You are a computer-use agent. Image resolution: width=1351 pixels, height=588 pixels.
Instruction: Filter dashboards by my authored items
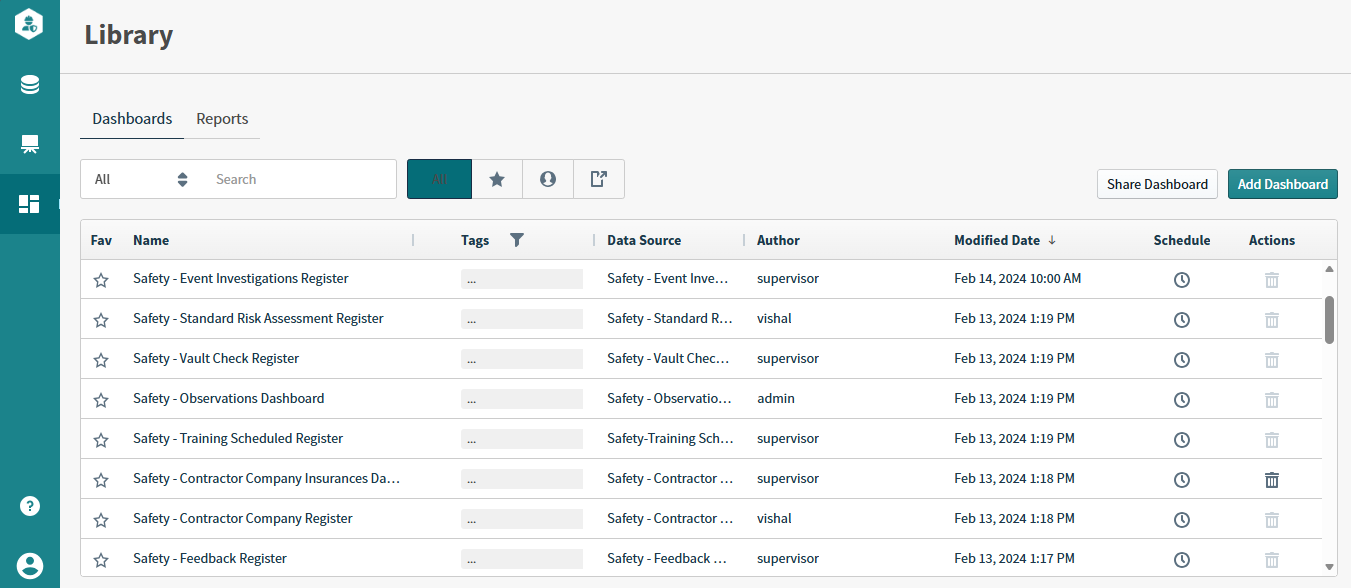click(548, 179)
